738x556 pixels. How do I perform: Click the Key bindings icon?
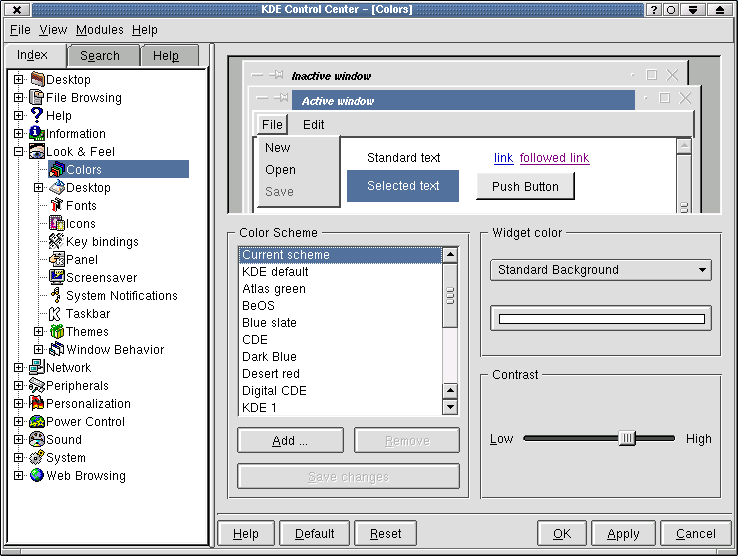[57, 241]
